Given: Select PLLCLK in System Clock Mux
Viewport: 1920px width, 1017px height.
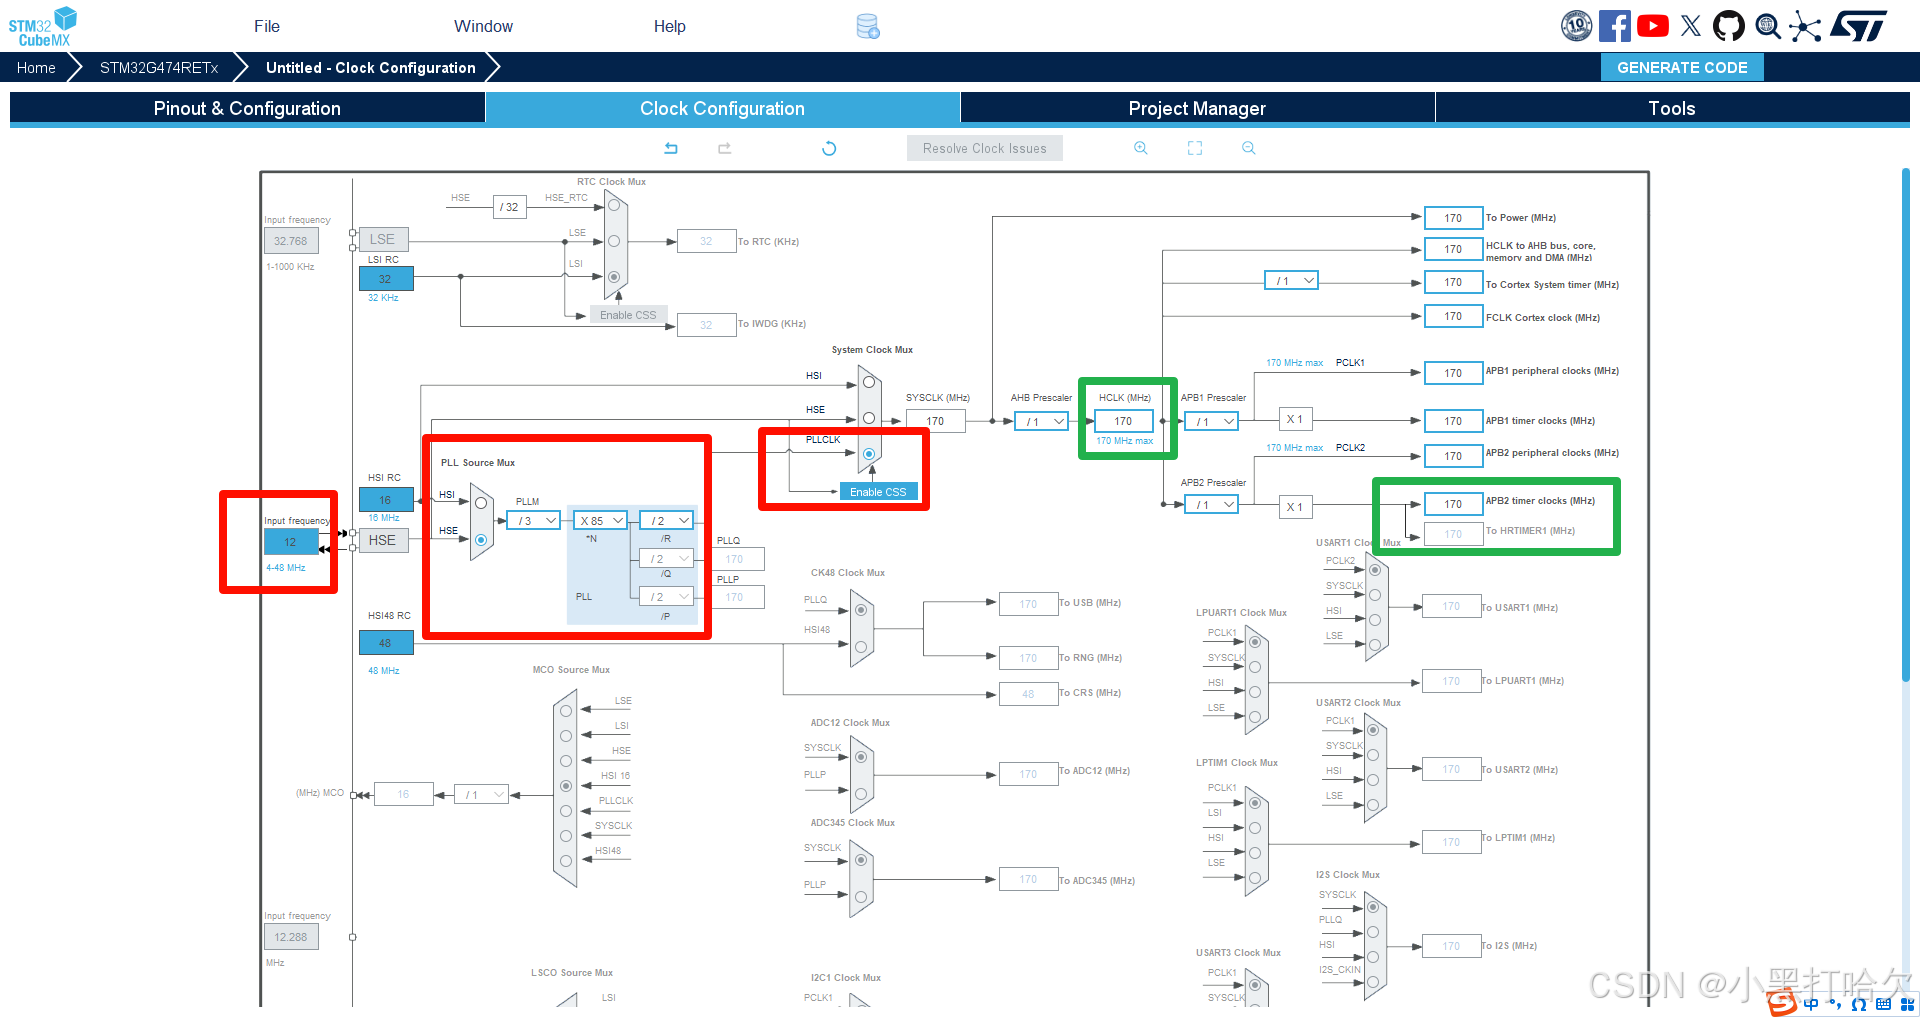Looking at the screenshot, I should click(x=869, y=454).
